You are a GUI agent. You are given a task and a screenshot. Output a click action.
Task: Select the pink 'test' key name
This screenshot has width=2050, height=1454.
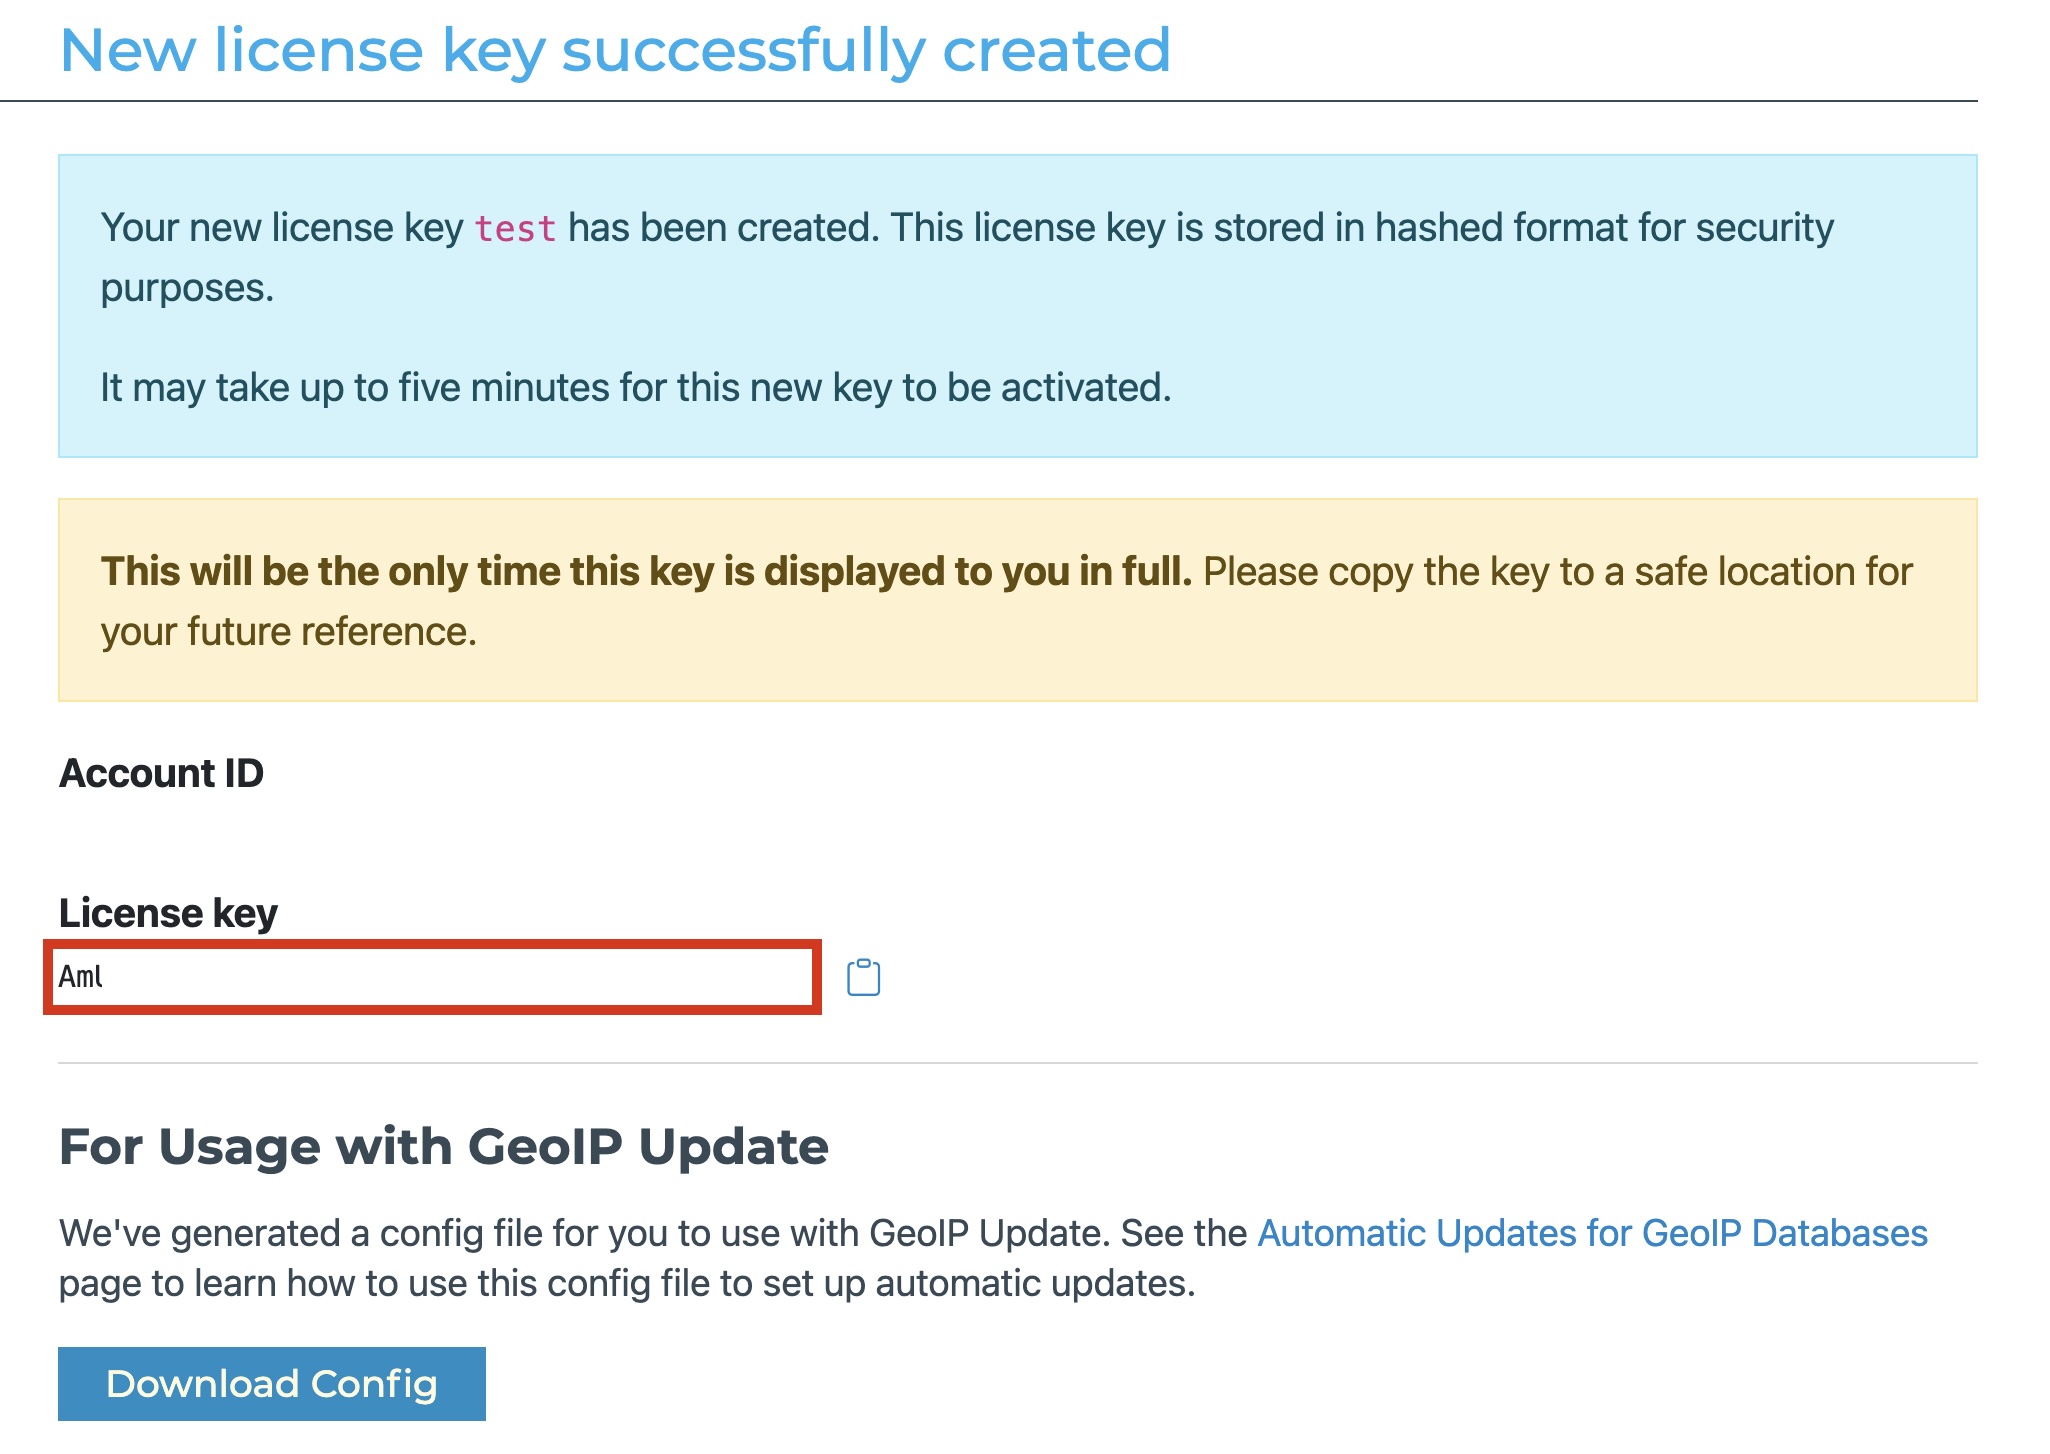(x=515, y=229)
